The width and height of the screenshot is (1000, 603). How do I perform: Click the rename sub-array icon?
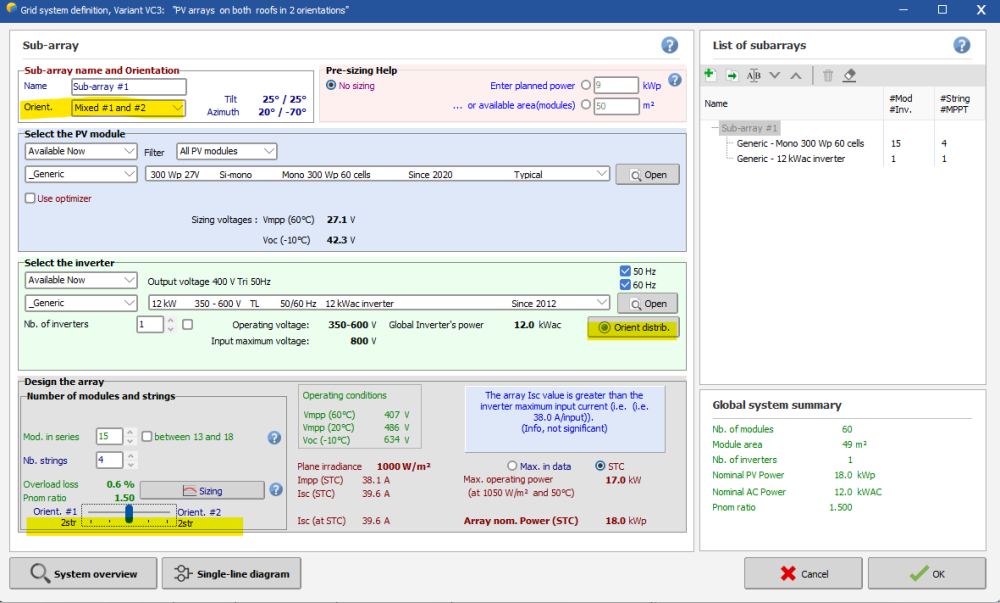pyautogui.click(x=754, y=75)
